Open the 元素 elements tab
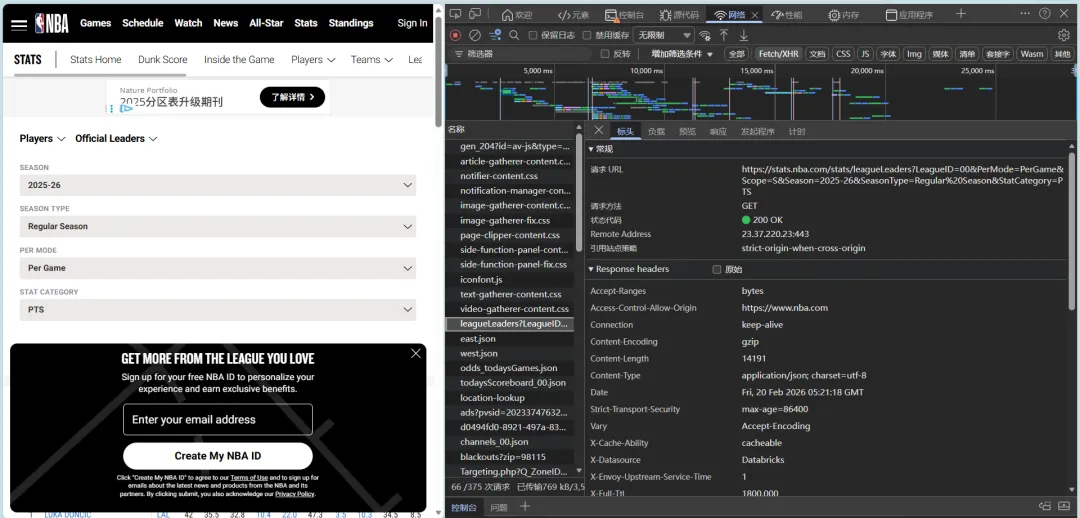This screenshot has height=518, width=1080. [573, 14]
